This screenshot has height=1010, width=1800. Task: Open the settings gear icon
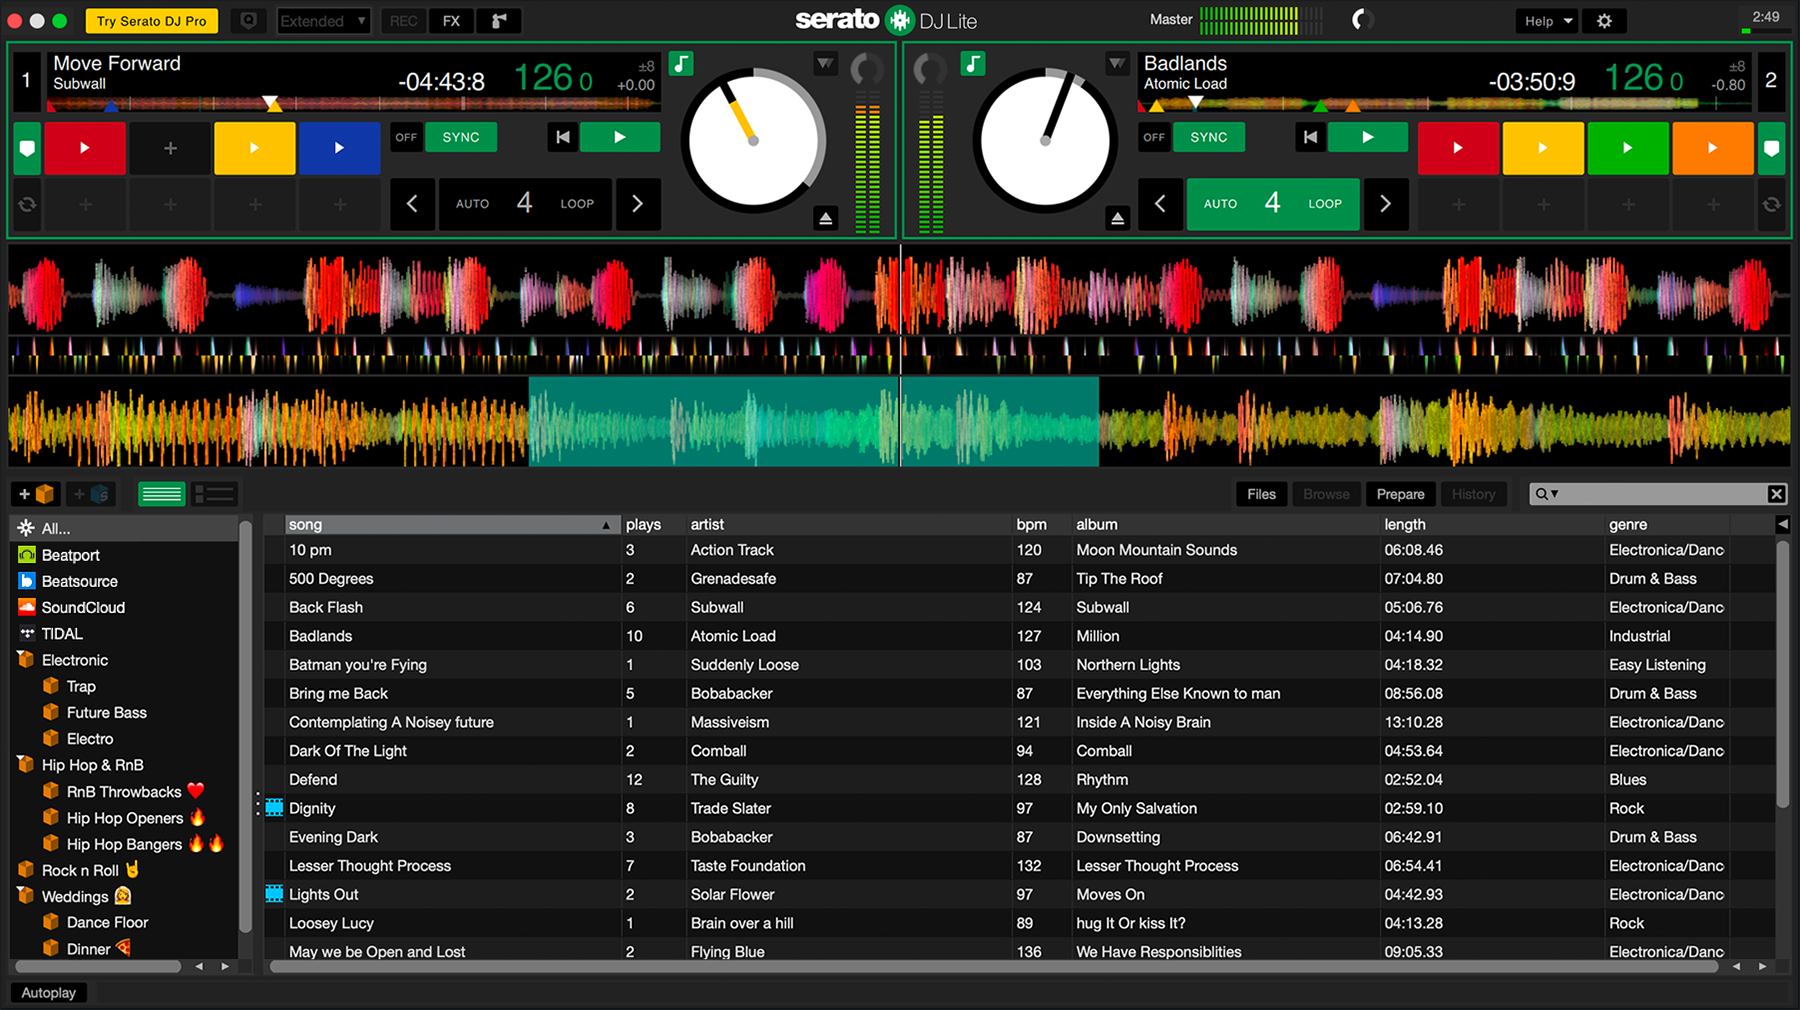click(1604, 21)
